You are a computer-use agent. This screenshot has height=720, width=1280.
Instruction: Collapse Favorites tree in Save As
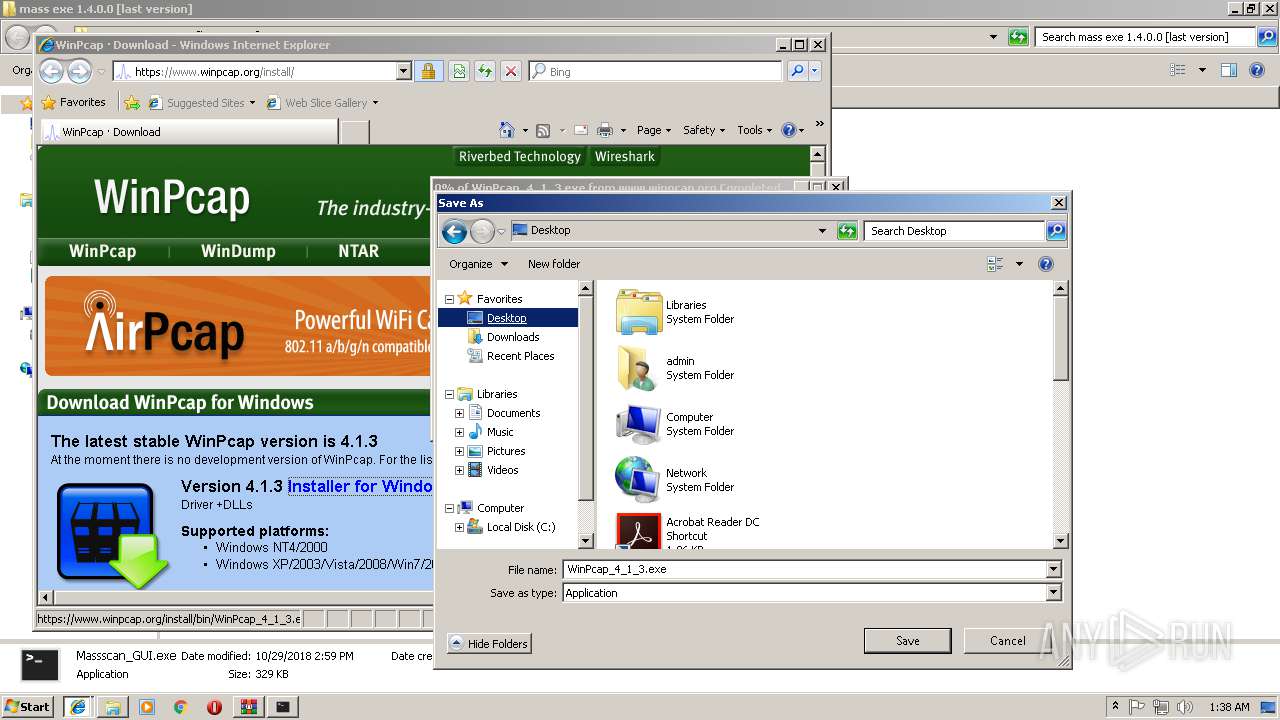[x=449, y=299]
